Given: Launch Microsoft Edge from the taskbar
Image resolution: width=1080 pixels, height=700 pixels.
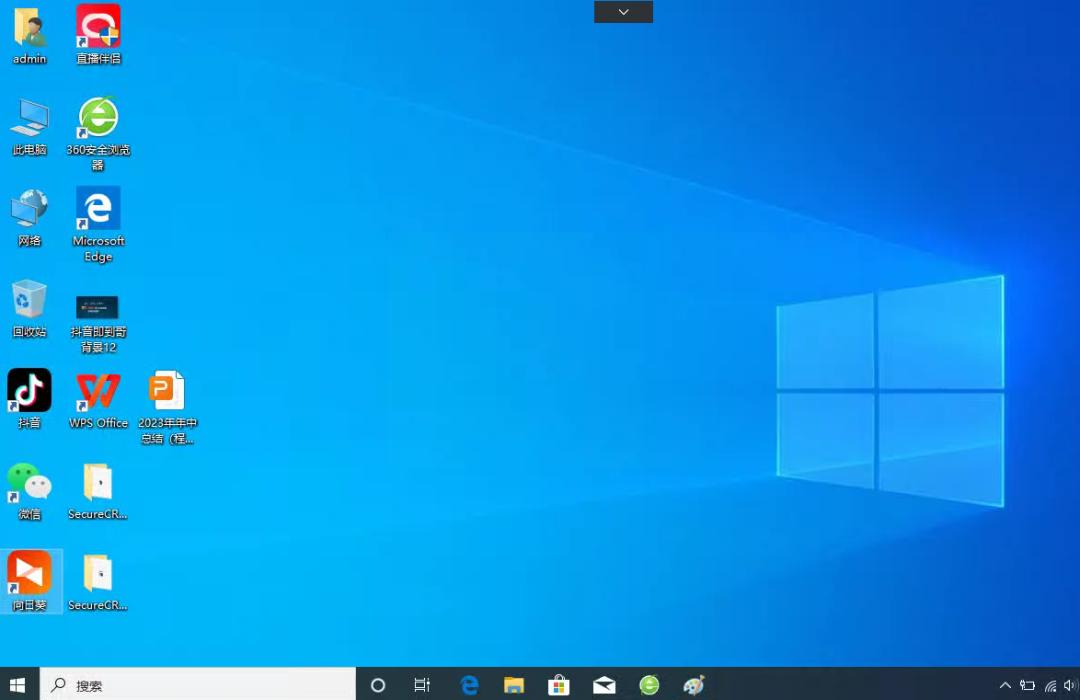Looking at the screenshot, I should tap(469, 685).
